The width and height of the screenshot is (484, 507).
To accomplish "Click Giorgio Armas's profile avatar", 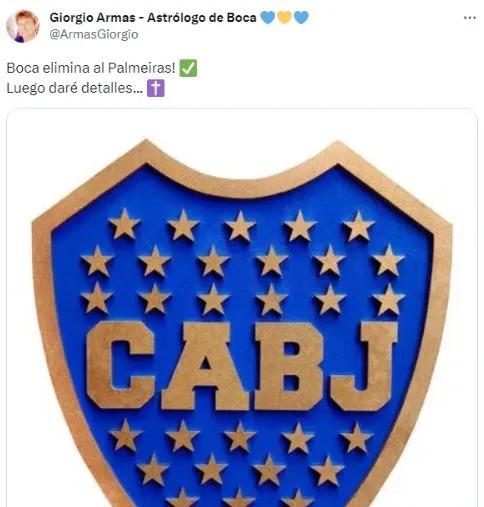I will [23, 26].
